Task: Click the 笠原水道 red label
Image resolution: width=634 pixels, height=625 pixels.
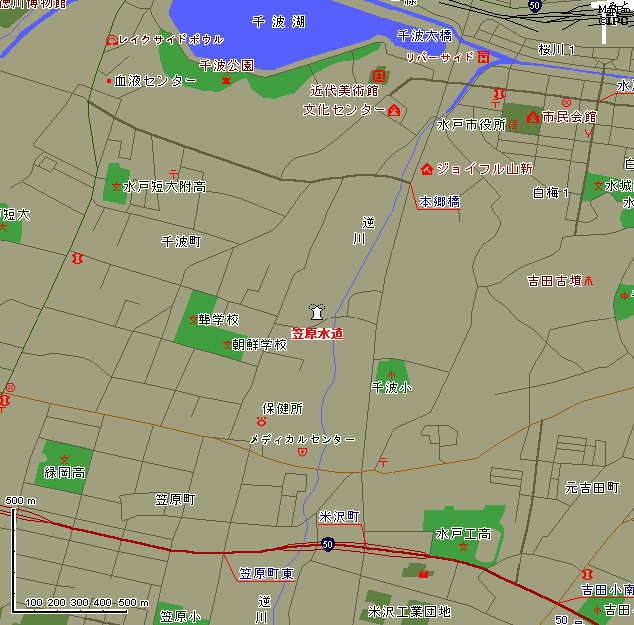Action: [317, 334]
